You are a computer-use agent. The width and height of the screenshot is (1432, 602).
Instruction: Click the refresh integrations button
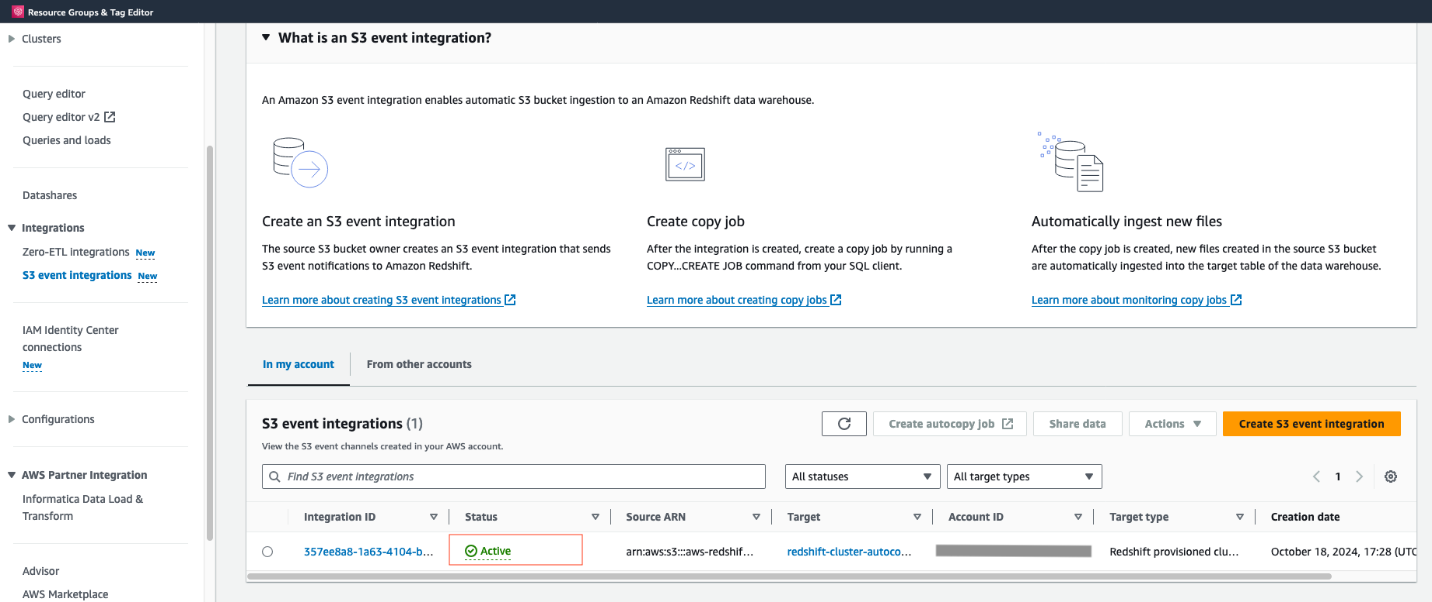[844, 424]
